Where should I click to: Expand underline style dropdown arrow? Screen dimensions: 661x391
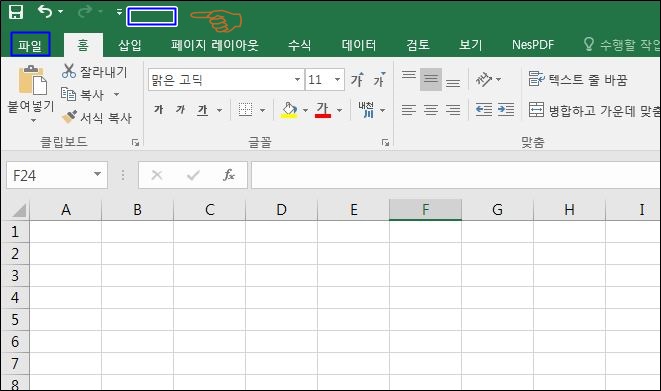point(219,110)
